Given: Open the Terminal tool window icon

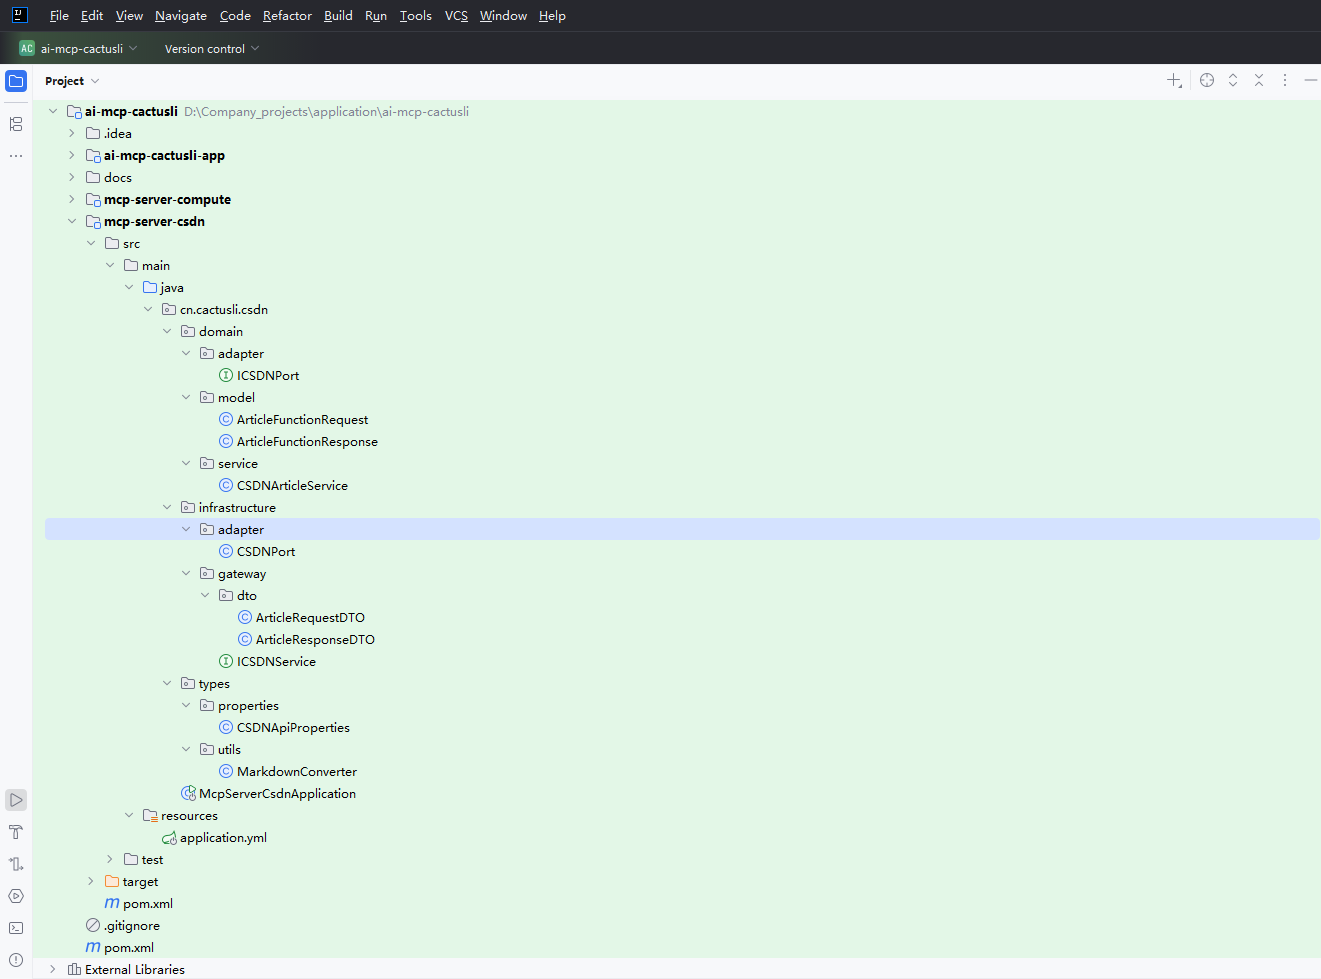Looking at the screenshot, I should pyautogui.click(x=16, y=928).
